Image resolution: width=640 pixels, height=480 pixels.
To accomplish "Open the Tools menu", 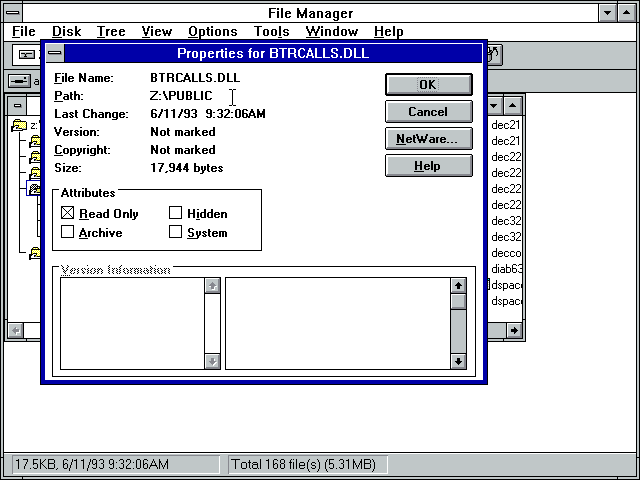I will click(x=271, y=31).
